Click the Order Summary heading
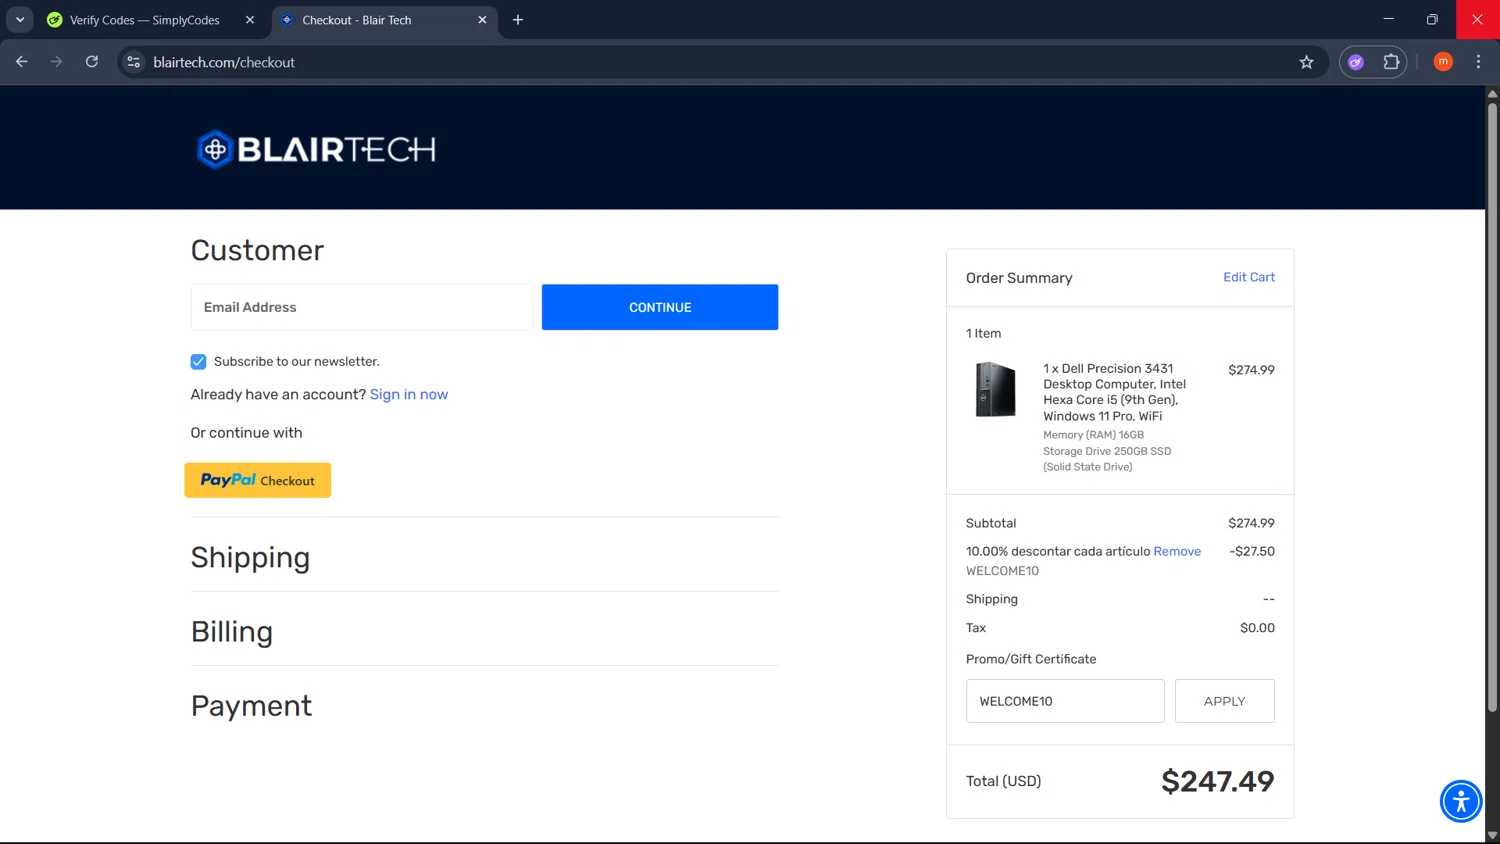This screenshot has height=844, width=1500. click(x=1019, y=278)
